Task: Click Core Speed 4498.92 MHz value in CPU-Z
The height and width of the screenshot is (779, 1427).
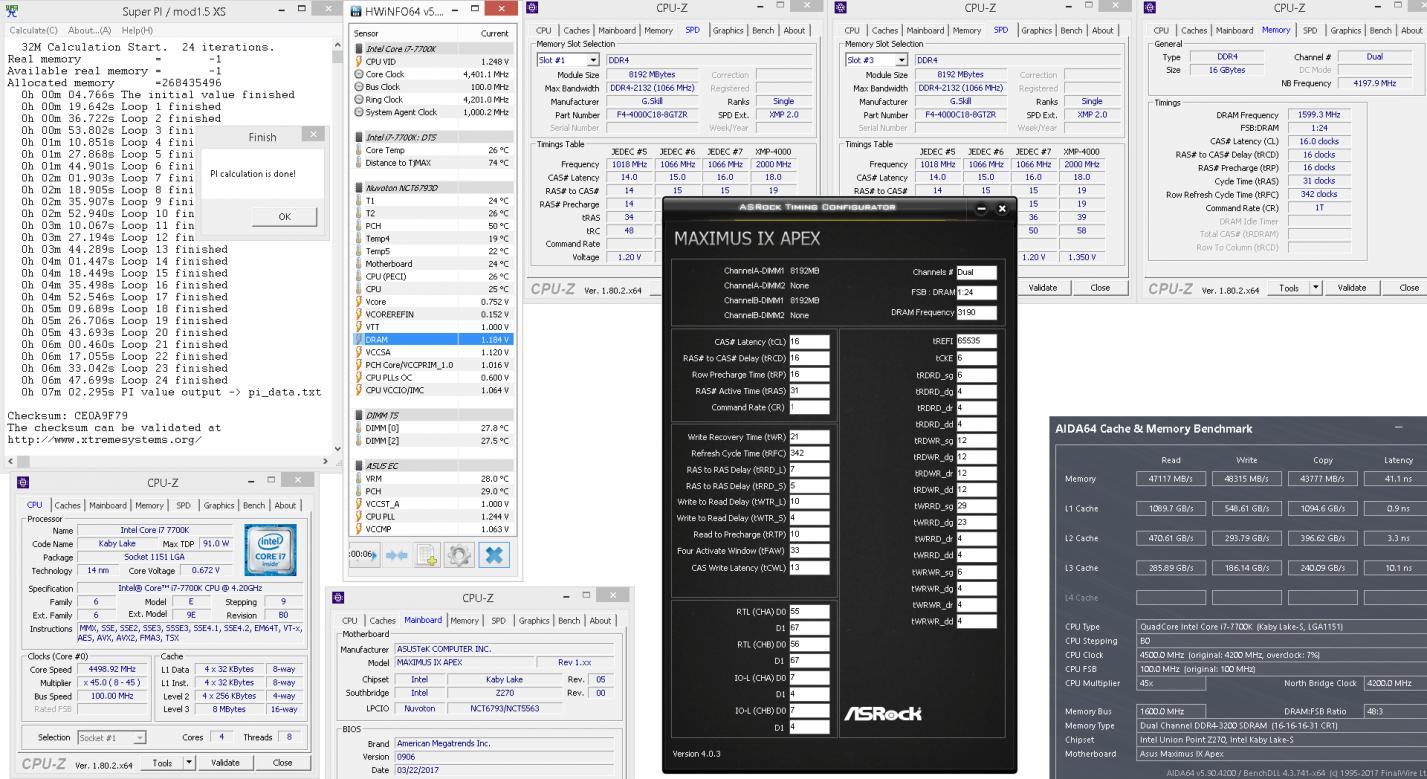Action: tap(111, 669)
